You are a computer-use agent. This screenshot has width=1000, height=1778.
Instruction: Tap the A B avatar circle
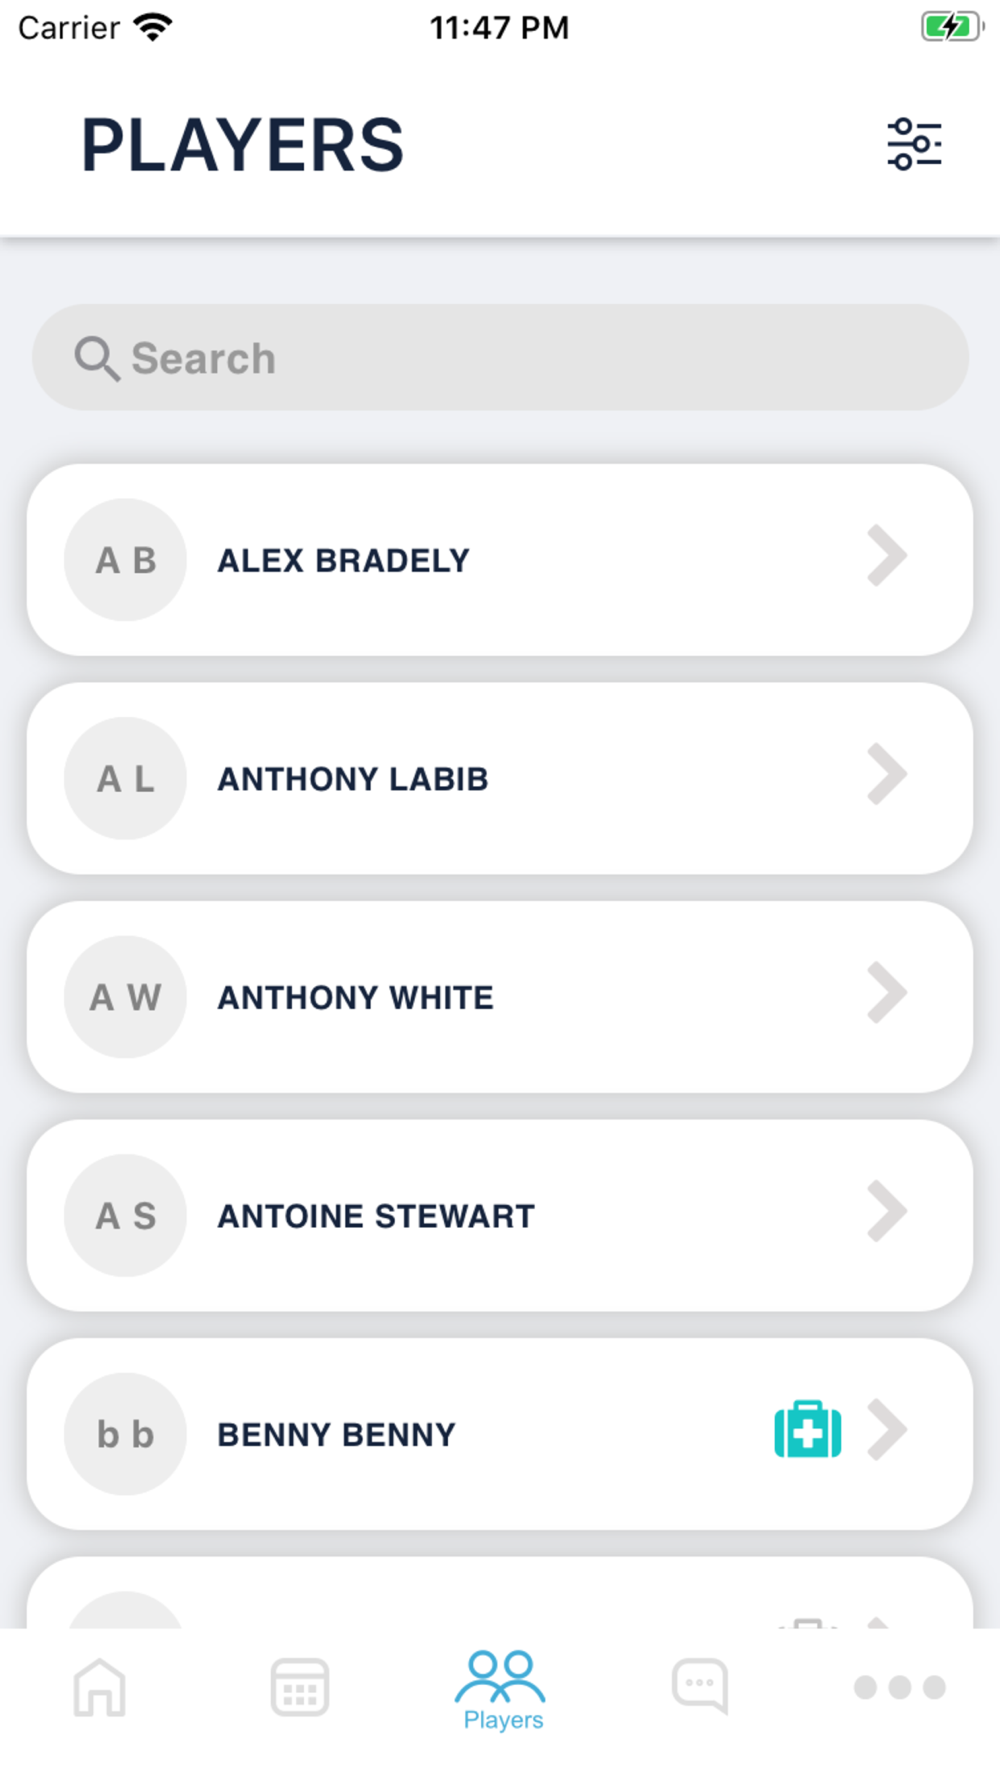(x=125, y=560)
